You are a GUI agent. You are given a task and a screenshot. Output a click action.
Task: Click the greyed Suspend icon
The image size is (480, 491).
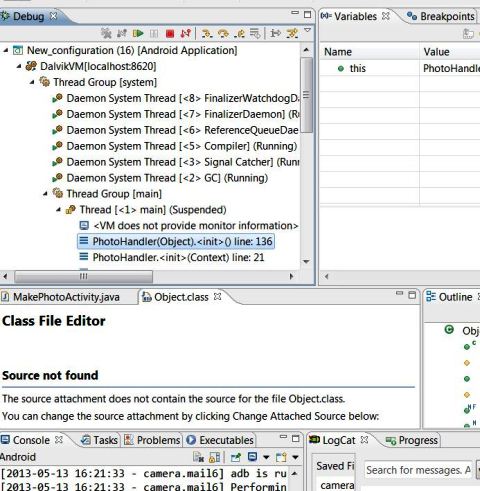click(154, 33)
